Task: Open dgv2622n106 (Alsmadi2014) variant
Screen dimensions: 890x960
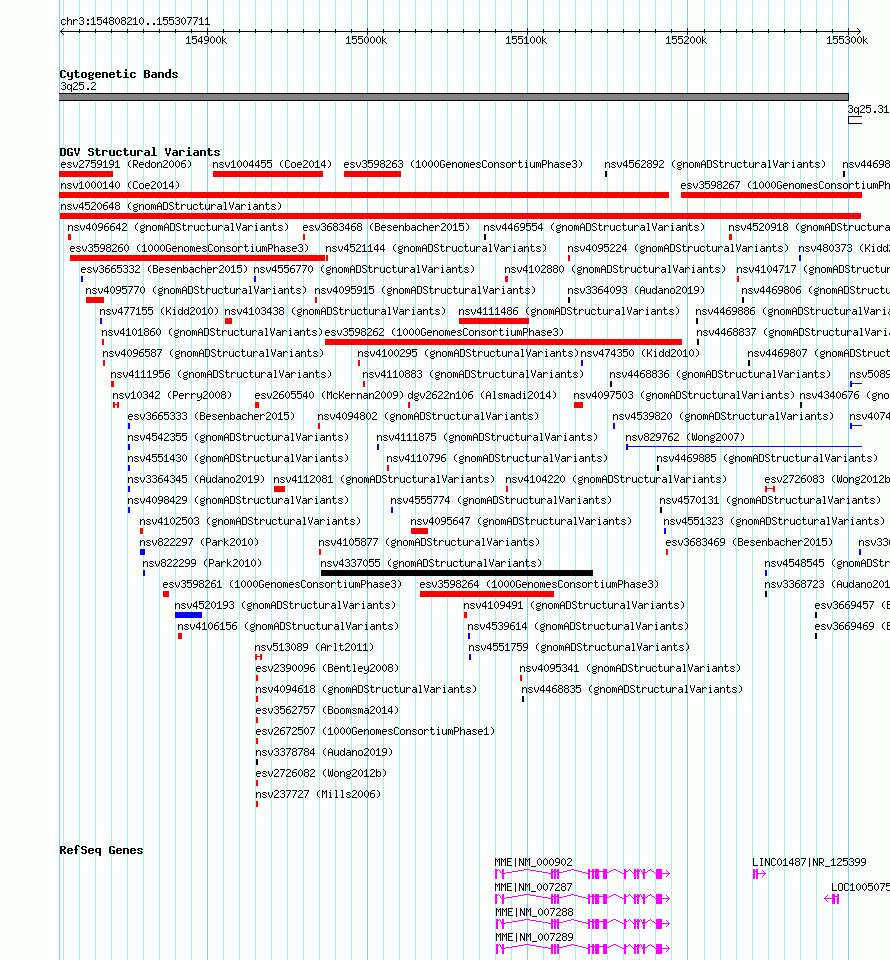Action: click(482, 395)
